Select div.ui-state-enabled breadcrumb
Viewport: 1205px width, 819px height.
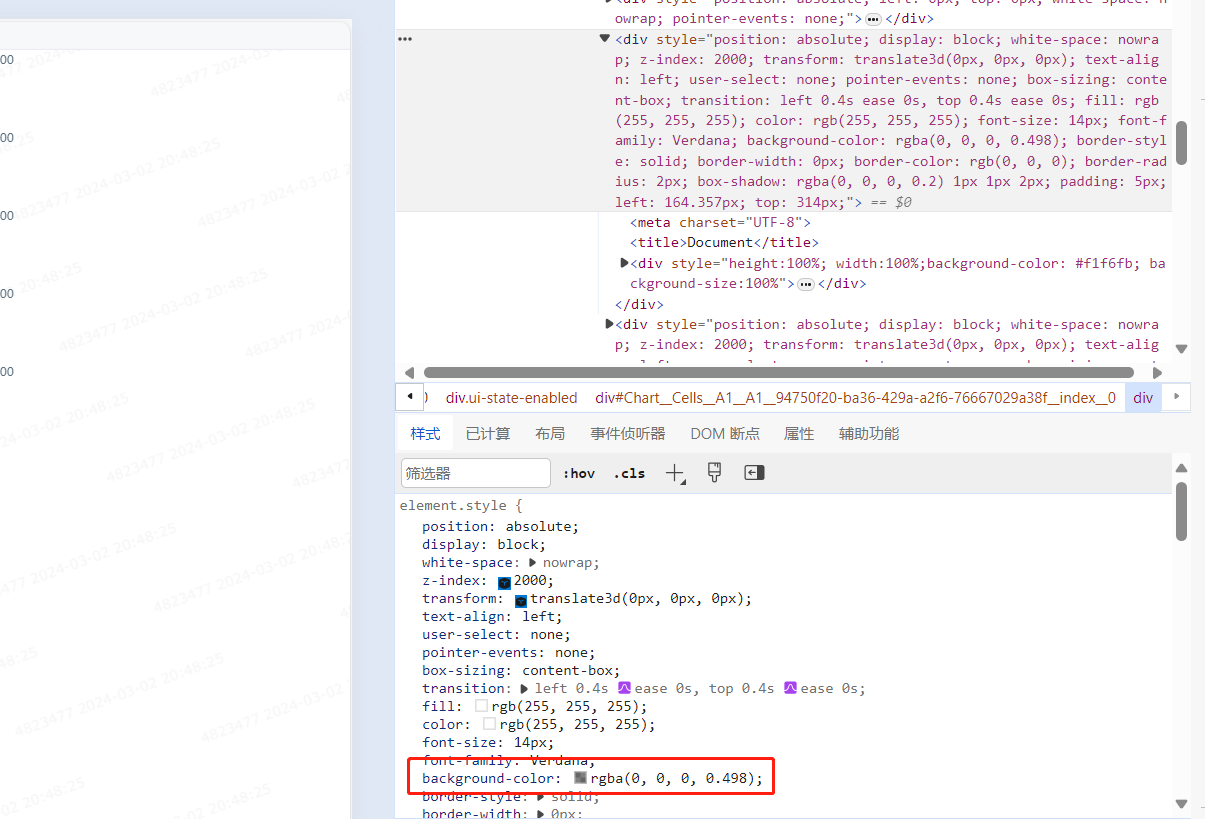point(512,397)
